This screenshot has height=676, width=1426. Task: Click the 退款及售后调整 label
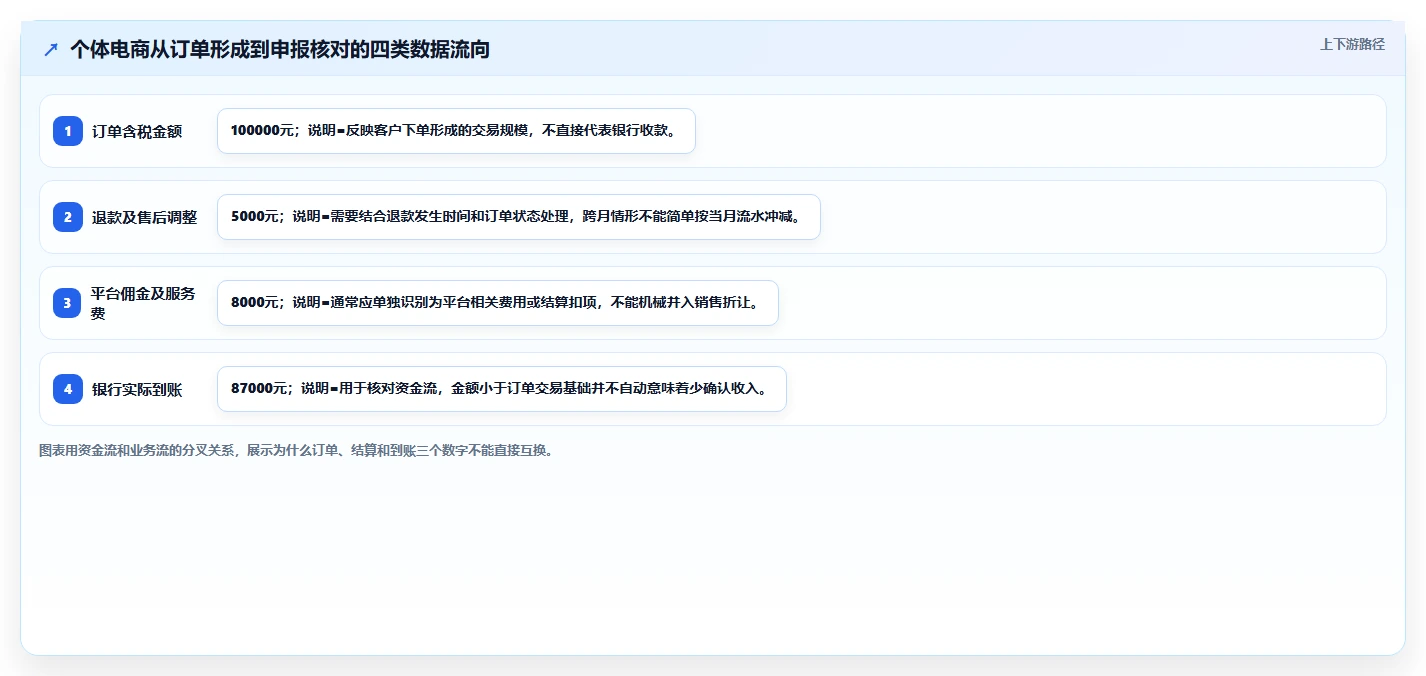pyautogui.click(x=144, y=217)
